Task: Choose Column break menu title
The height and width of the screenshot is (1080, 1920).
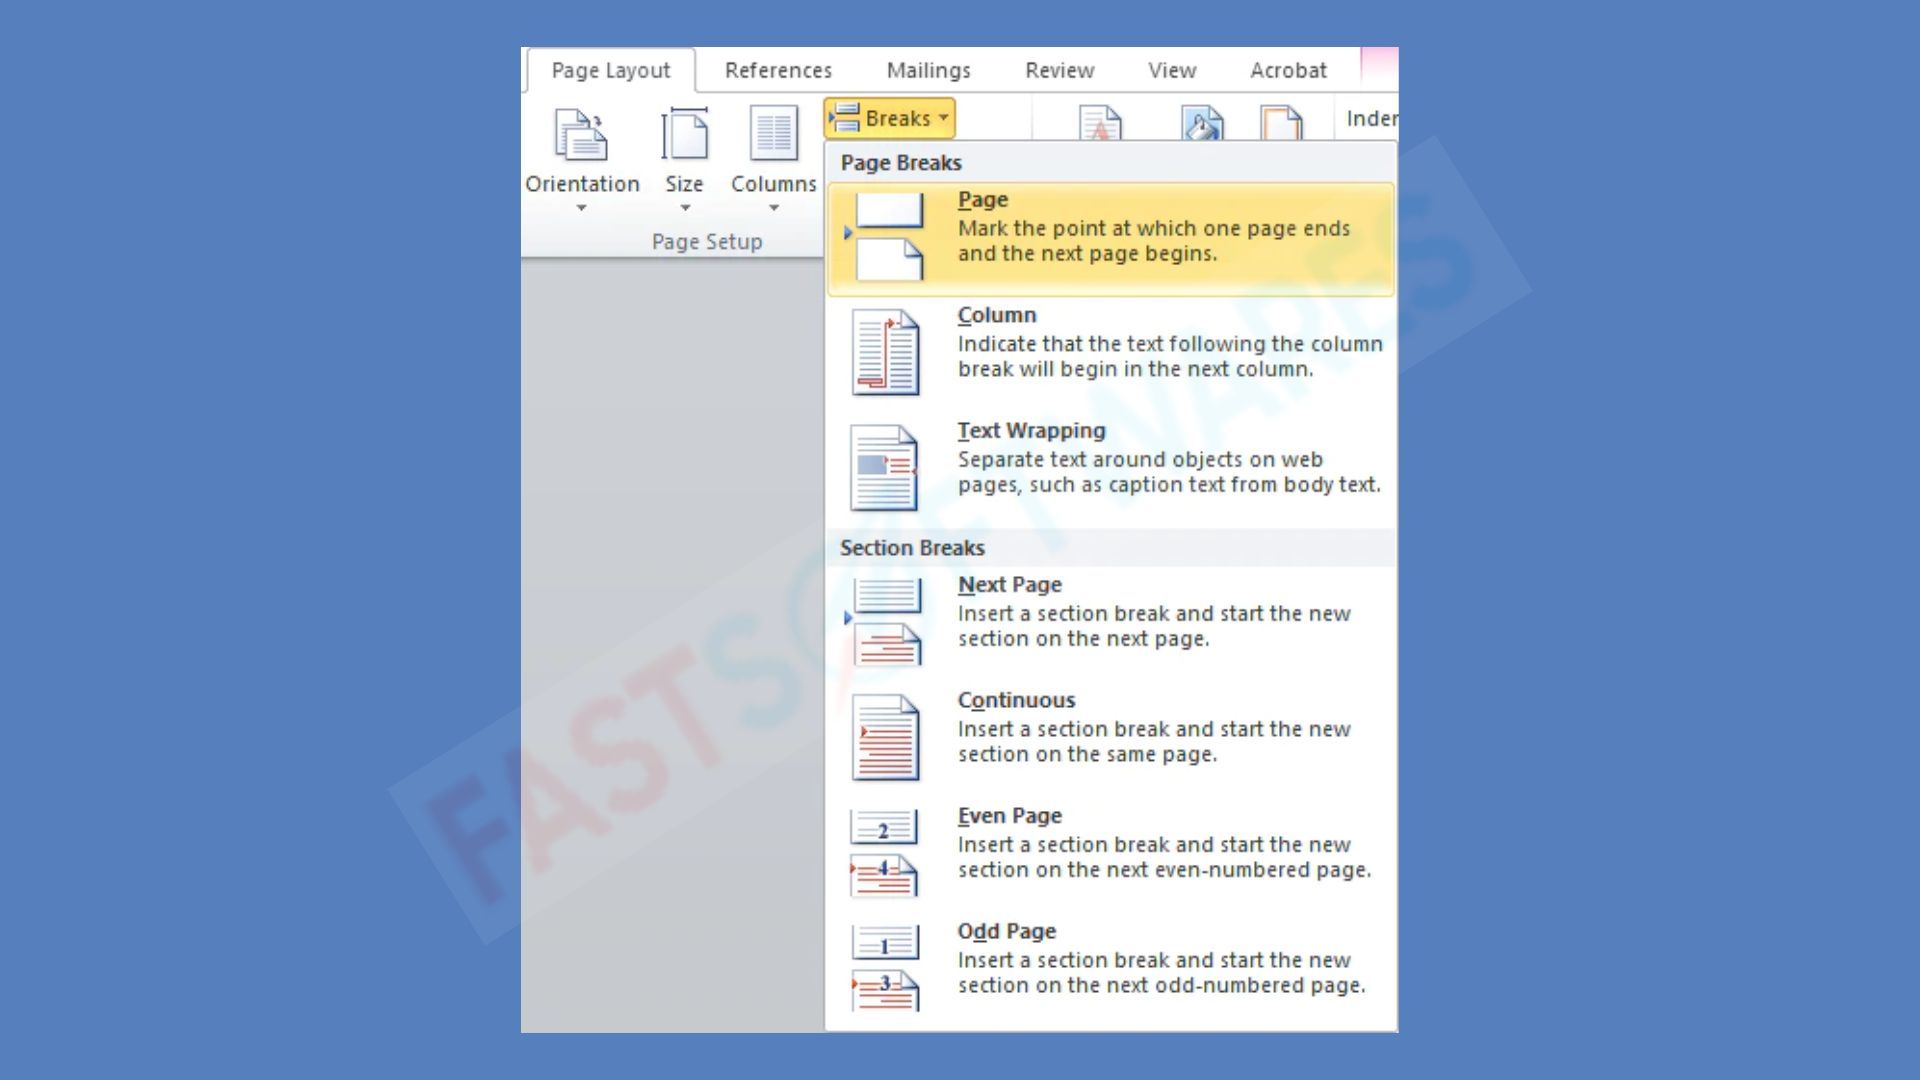Action: (x=996, y=315)
